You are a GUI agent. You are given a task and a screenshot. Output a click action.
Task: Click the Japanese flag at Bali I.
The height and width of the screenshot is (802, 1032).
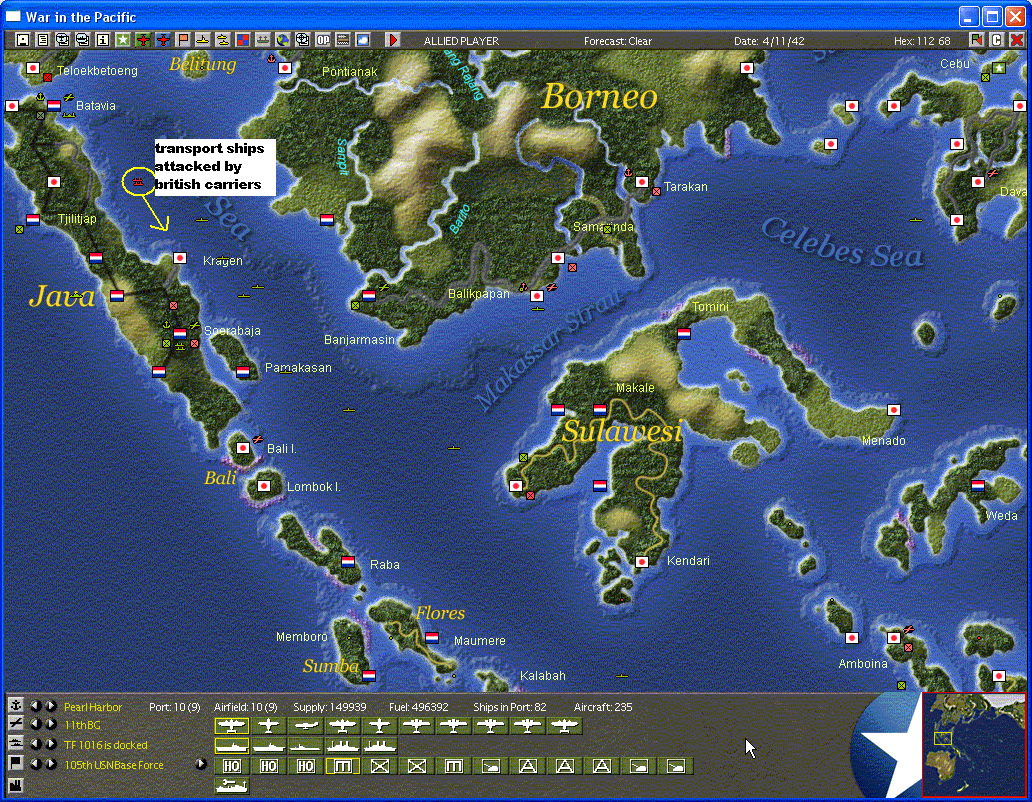point(243,448)
